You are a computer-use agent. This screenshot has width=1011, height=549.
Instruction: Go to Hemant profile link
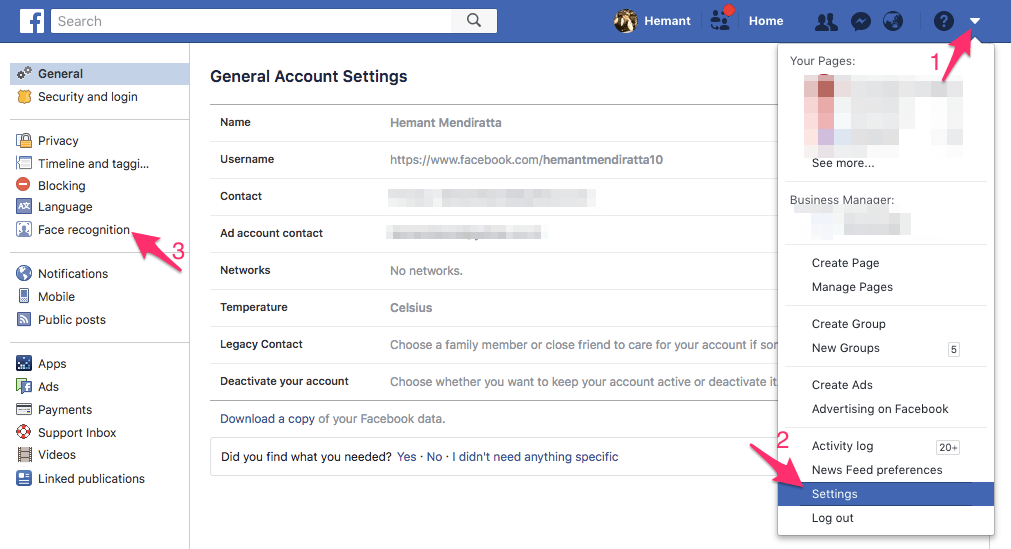coord(667,21)
